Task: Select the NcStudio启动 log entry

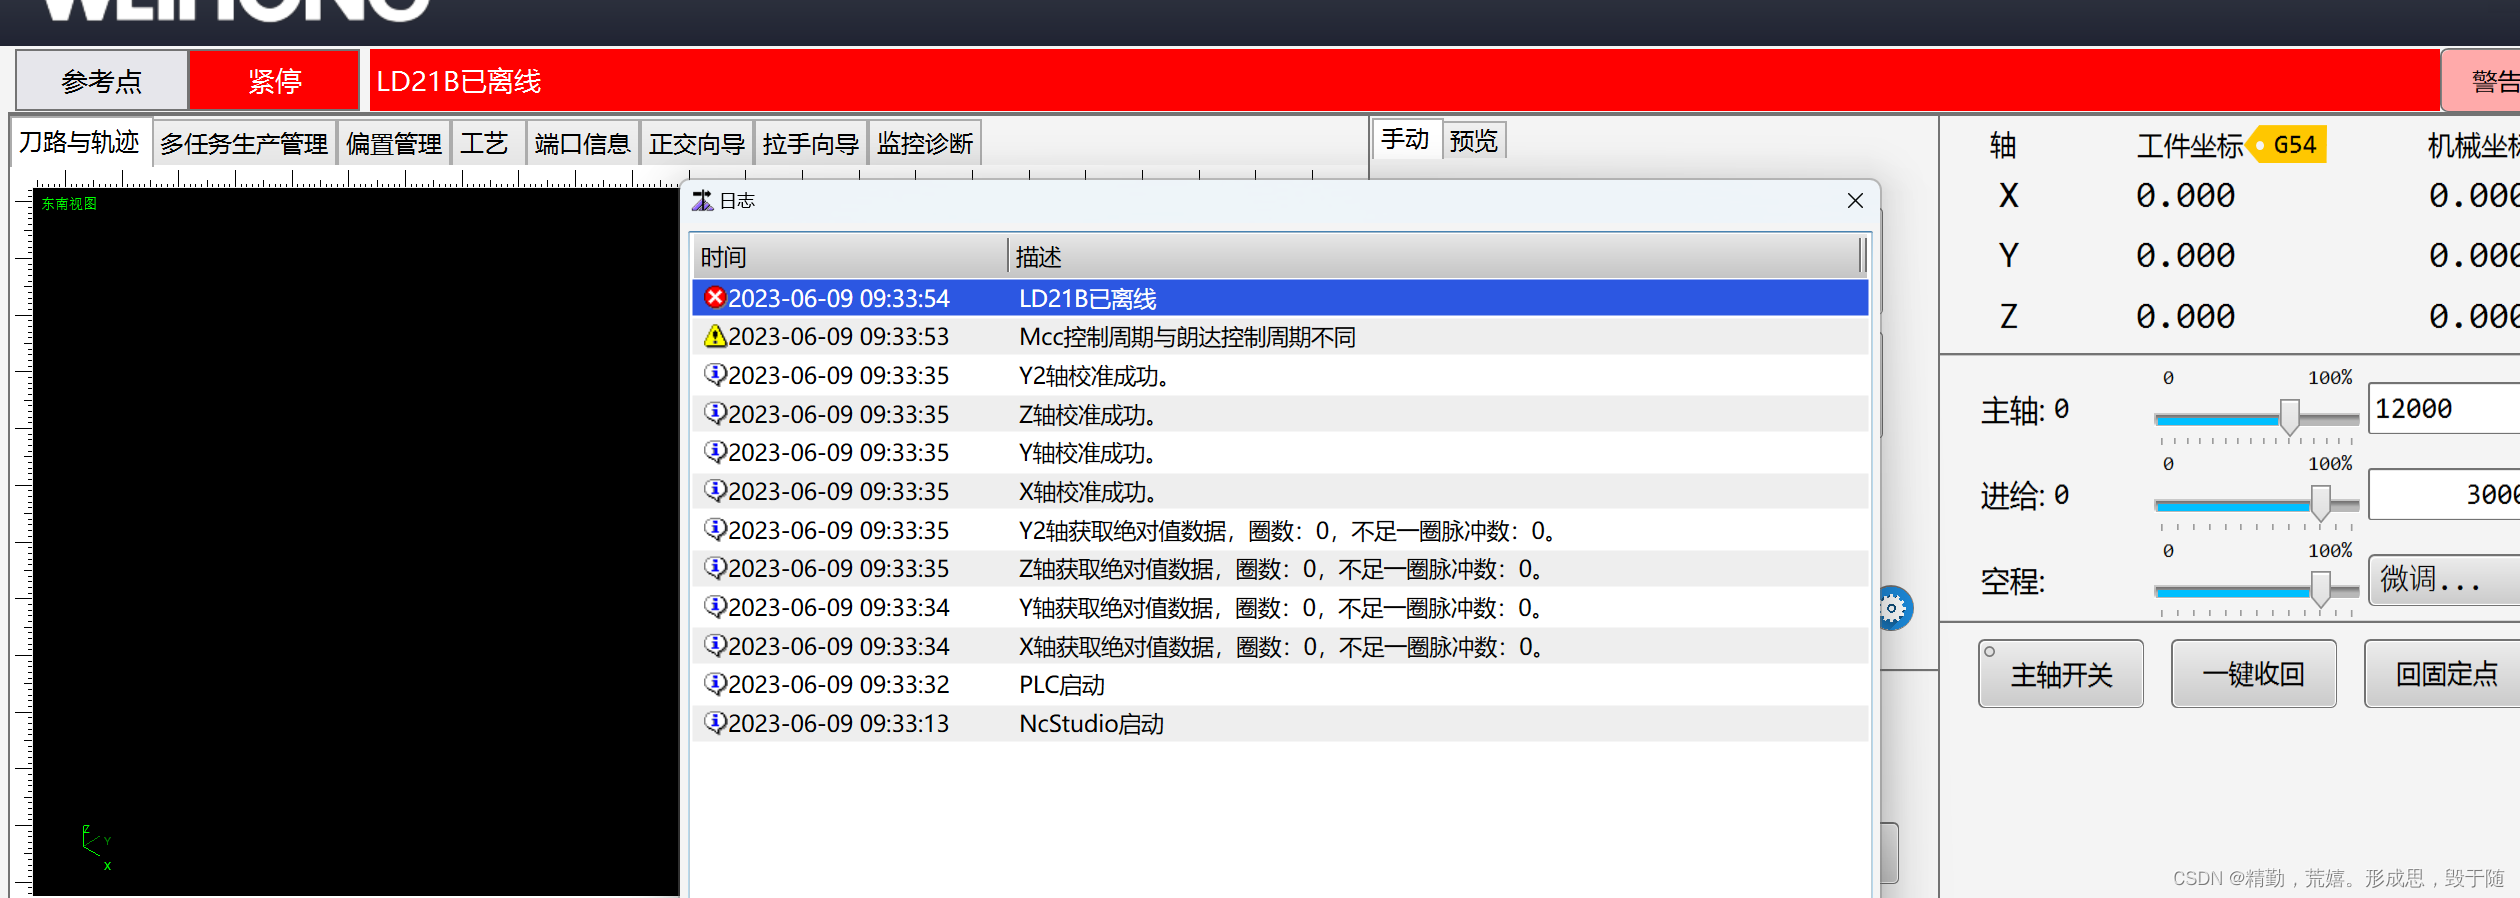Action: coord(1280,724)
